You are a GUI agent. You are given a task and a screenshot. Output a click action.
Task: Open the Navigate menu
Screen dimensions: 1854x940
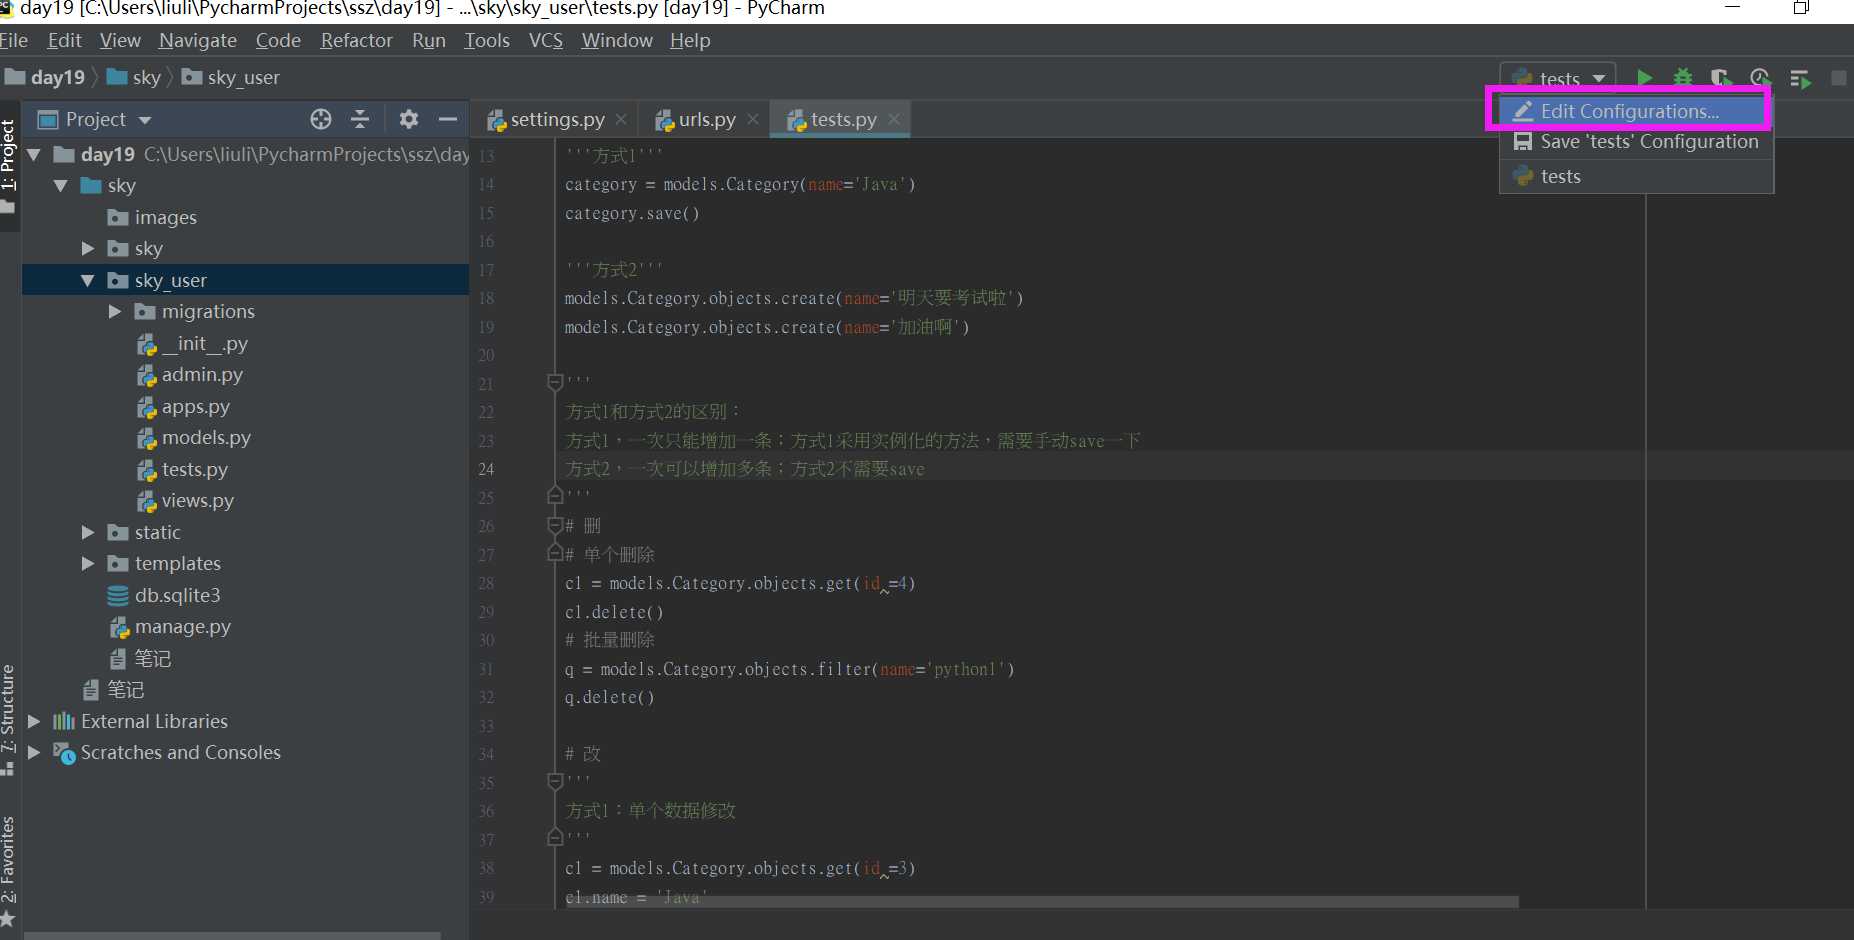pyautogui.click(x=198, y=40)
